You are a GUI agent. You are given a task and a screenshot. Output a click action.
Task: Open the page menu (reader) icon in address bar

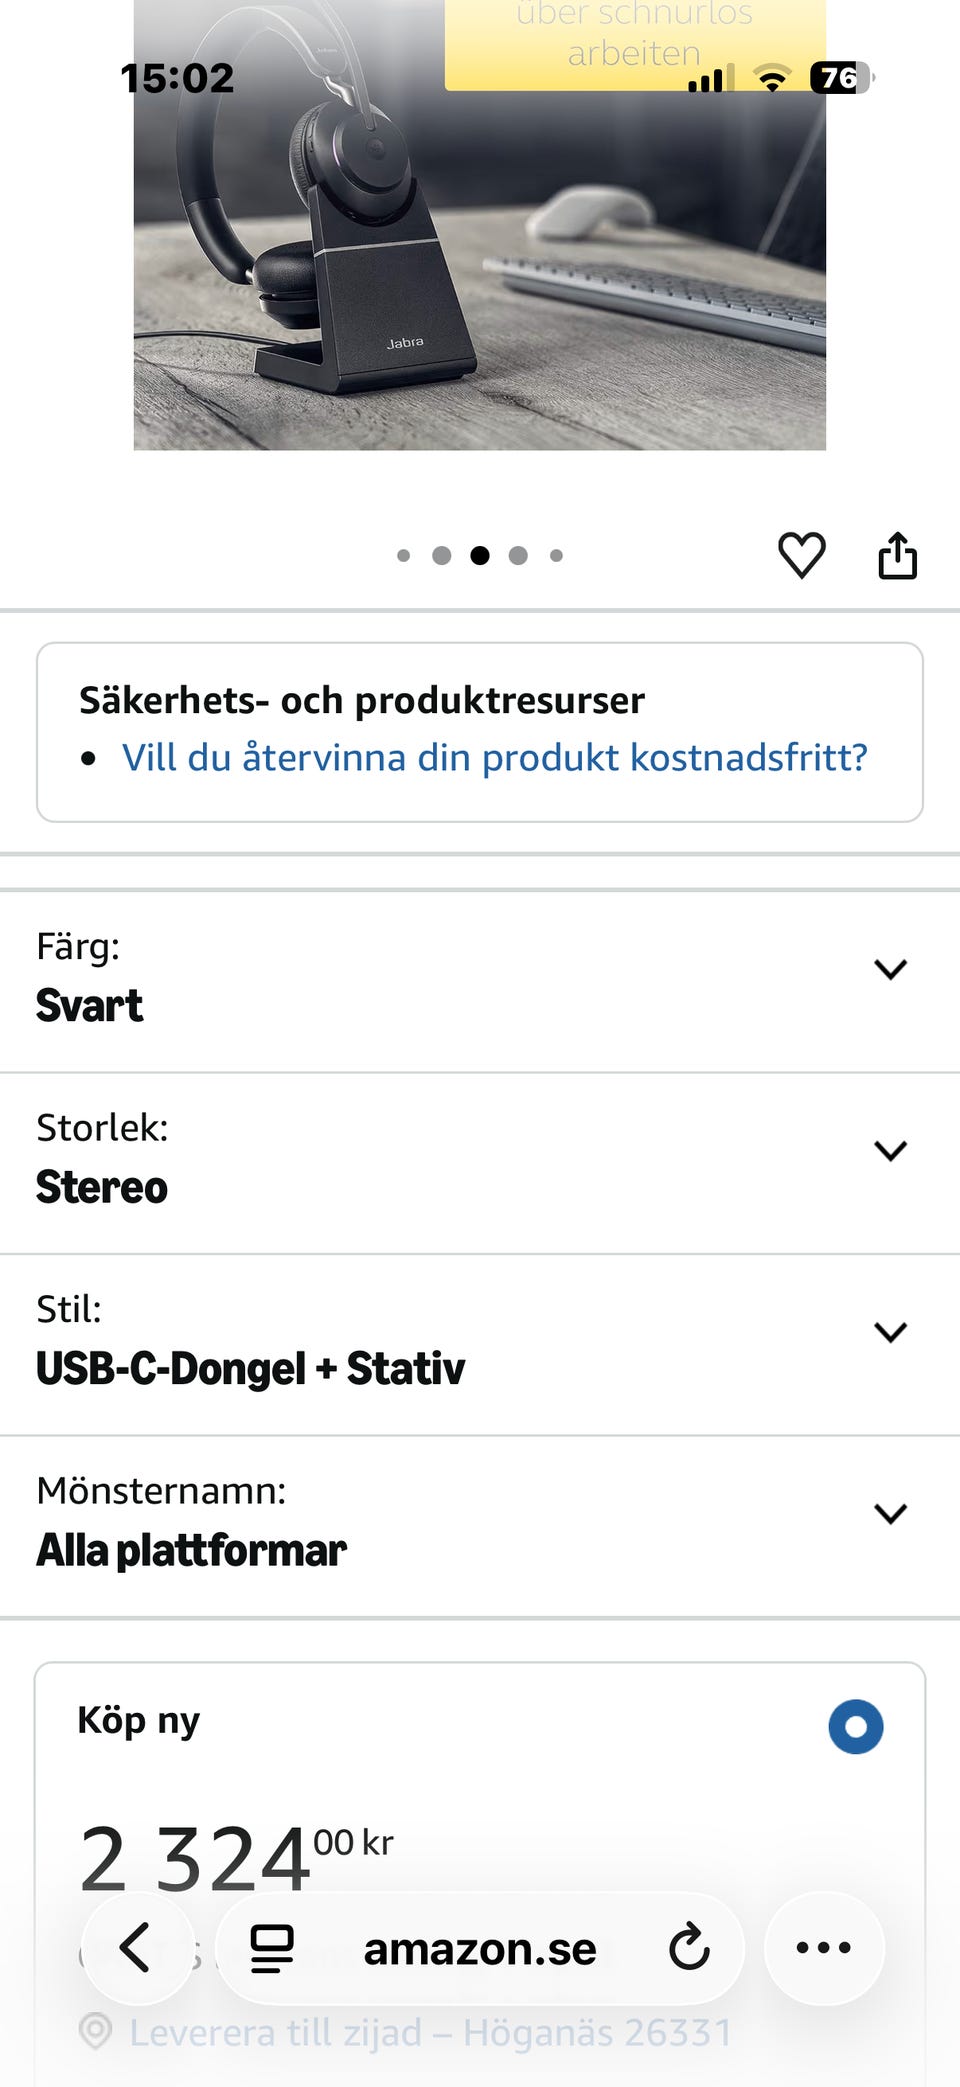pyautogui.click(x=272, y=1948)
